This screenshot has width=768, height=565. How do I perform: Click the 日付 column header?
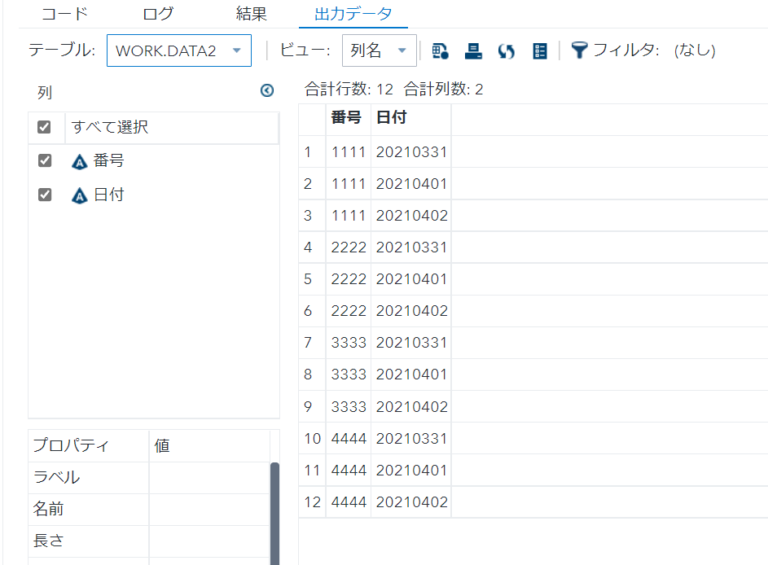(x=391, y=118)
